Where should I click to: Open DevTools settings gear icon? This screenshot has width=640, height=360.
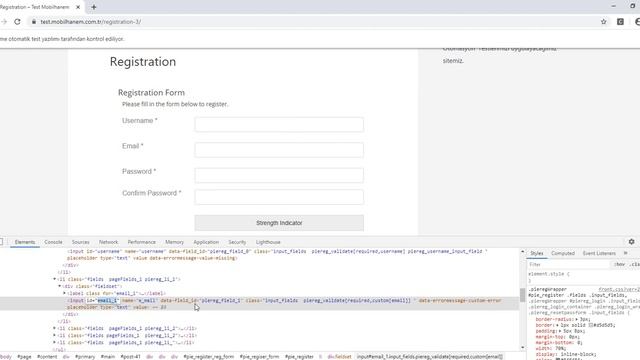coord(631,242)
